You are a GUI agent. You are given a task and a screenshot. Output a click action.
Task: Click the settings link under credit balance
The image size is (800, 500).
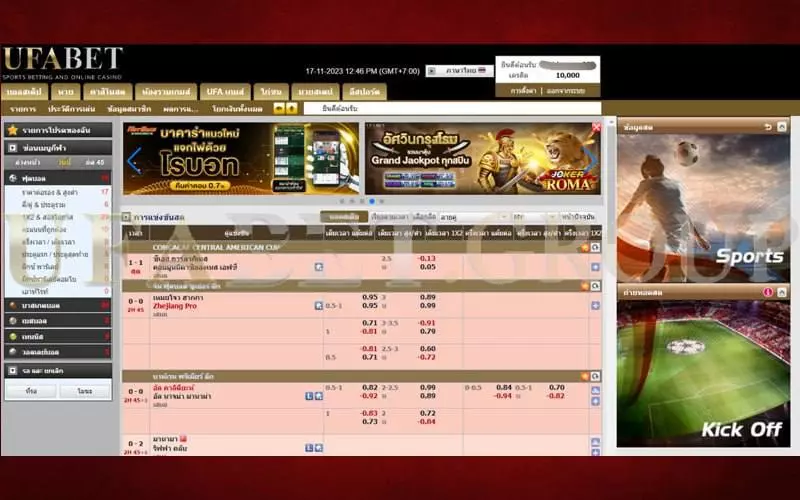coord(520,90)
